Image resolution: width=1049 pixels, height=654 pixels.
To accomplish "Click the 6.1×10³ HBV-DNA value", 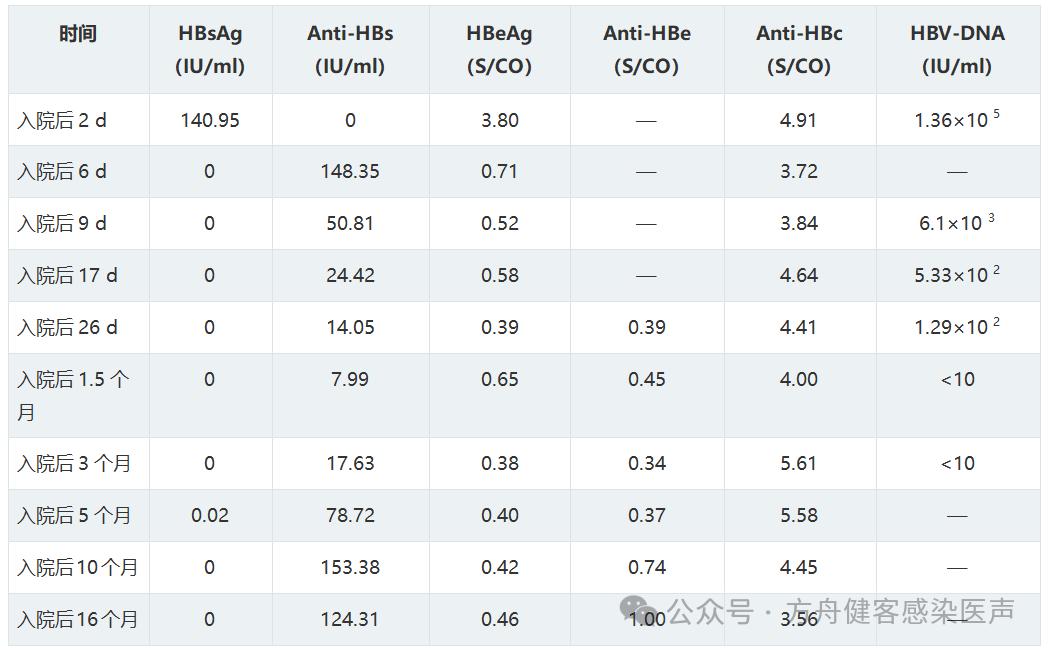I will [x=957, y=222].
